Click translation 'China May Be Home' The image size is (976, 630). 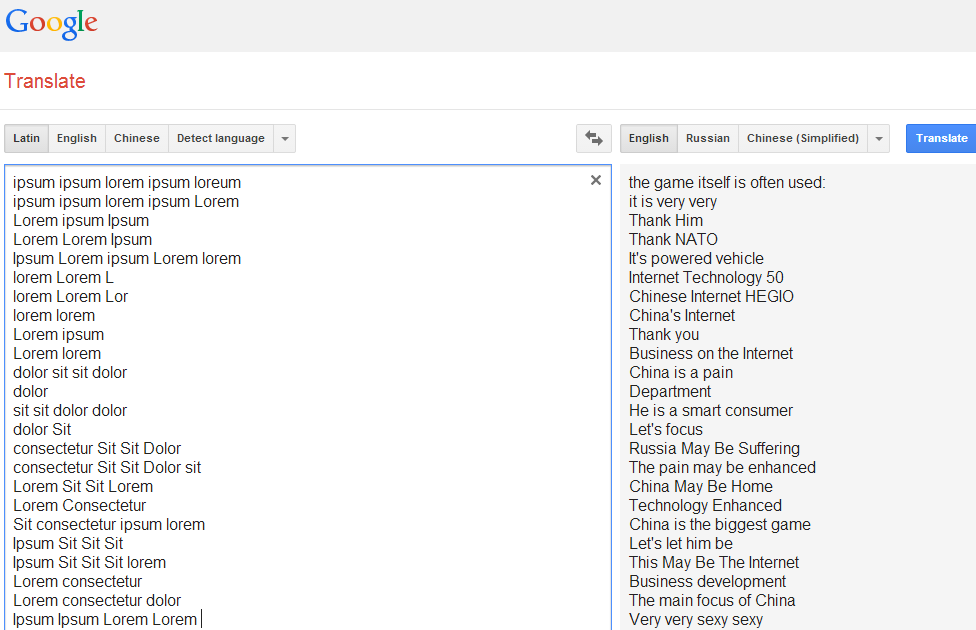pos(701,486)
